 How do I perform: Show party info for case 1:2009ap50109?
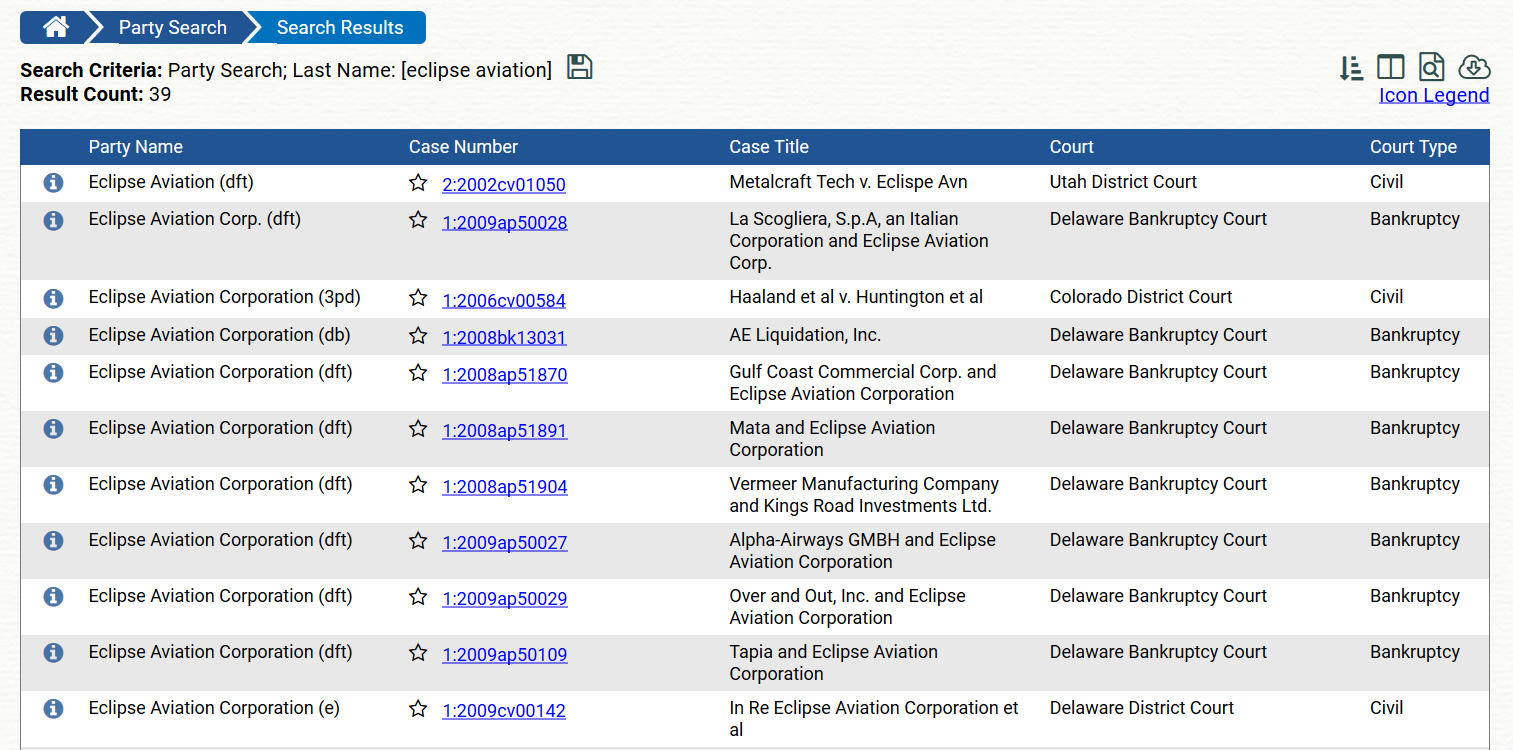pos(54,653)
